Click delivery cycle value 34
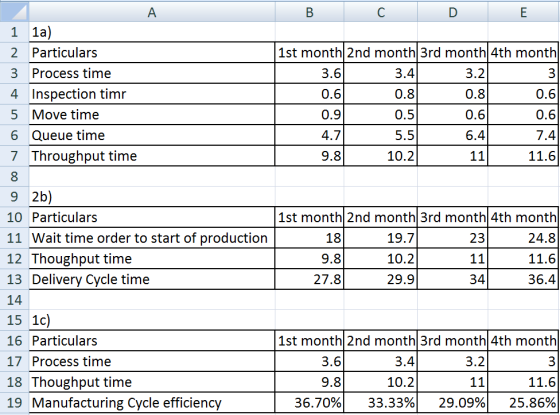 click(x=452, y=279)
